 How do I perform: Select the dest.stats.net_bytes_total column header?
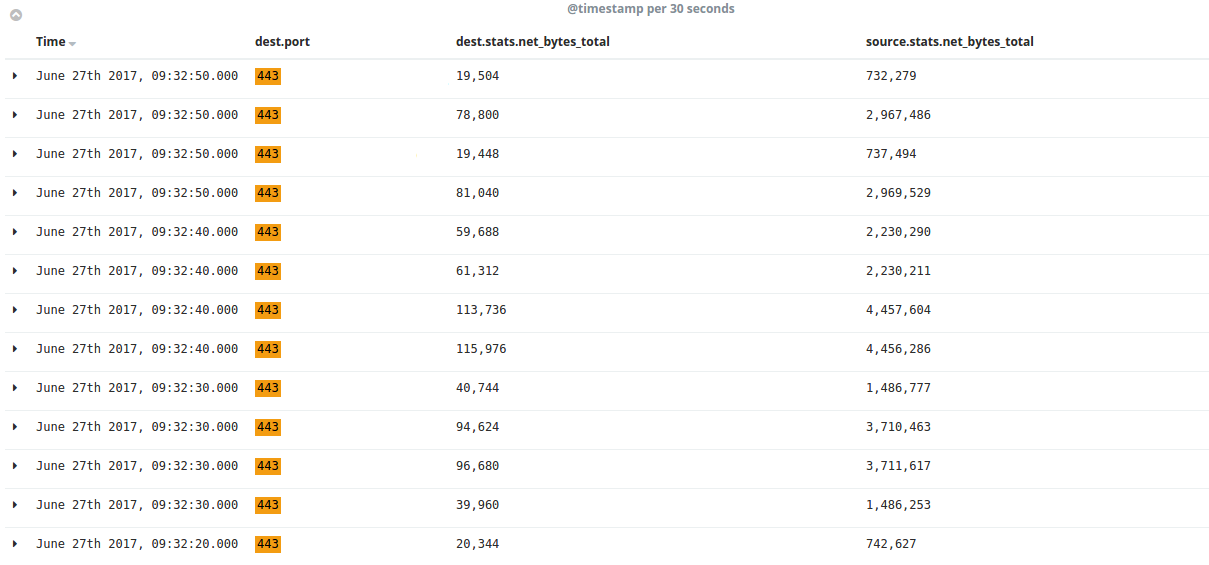click(533, 42)
